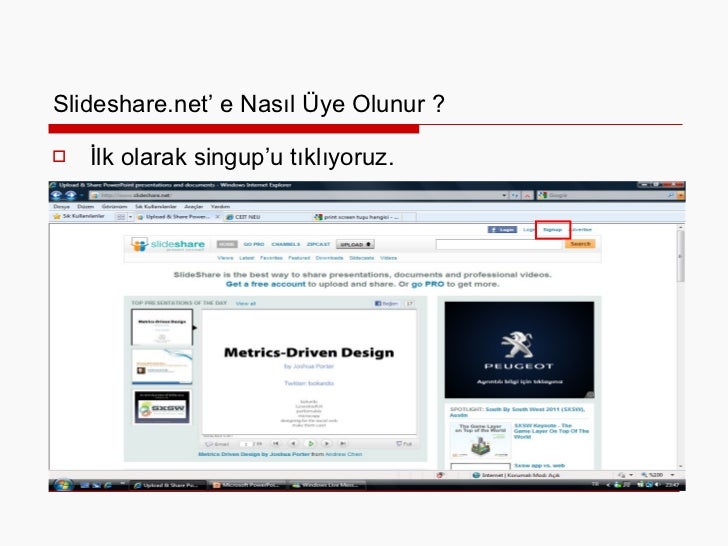
Task: Open the ZIPCAST page
Action: click(318, 244)
